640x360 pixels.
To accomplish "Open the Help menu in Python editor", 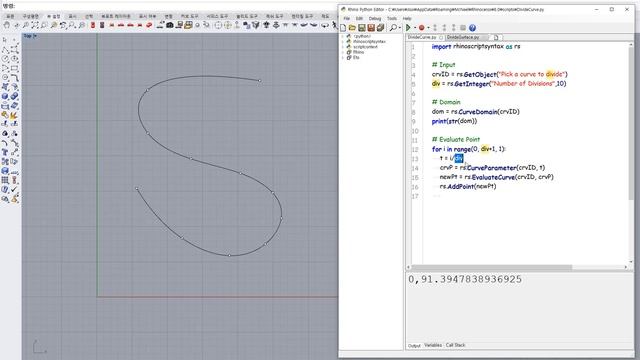I will [x=407, y=18].
